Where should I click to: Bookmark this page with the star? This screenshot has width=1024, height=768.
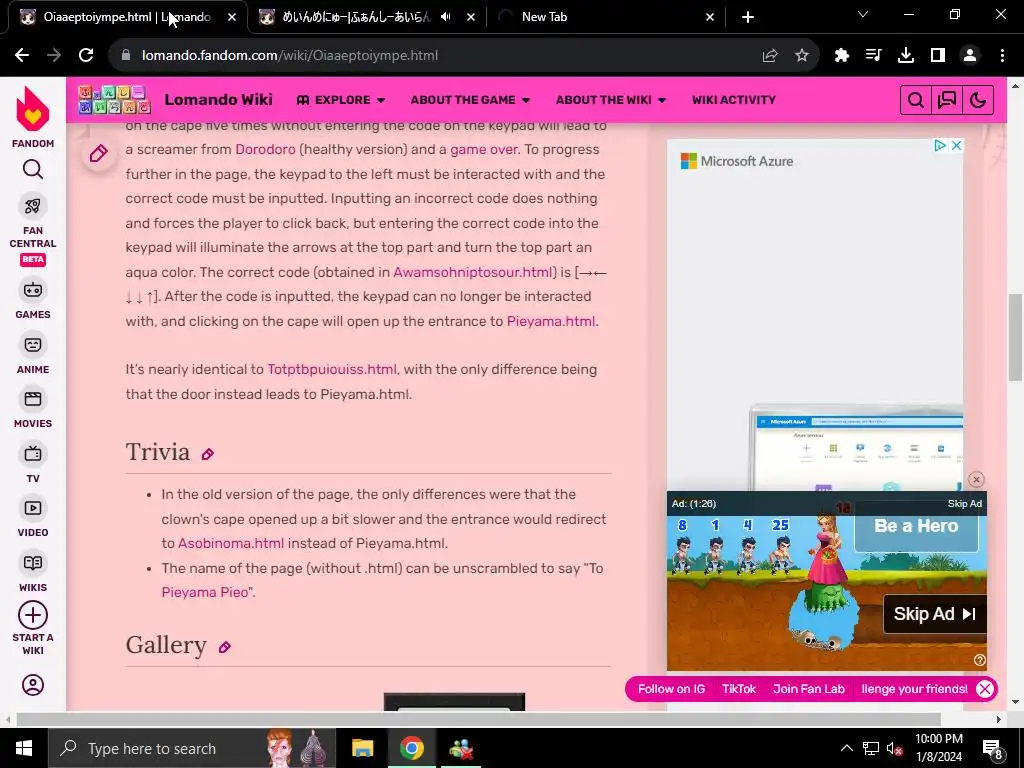click(802, 56)
